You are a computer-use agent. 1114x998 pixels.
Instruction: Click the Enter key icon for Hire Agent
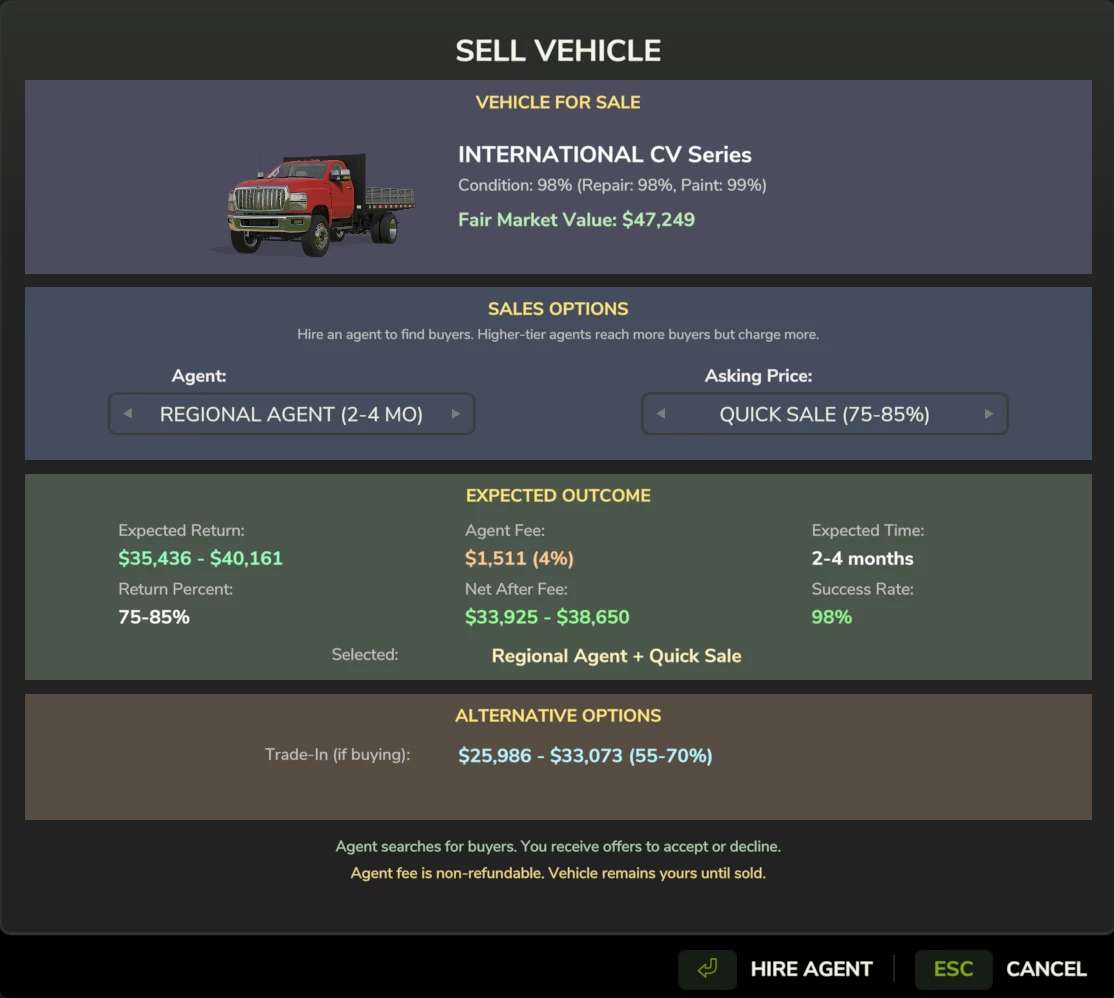pyautogui.click(x=707, y=969)
